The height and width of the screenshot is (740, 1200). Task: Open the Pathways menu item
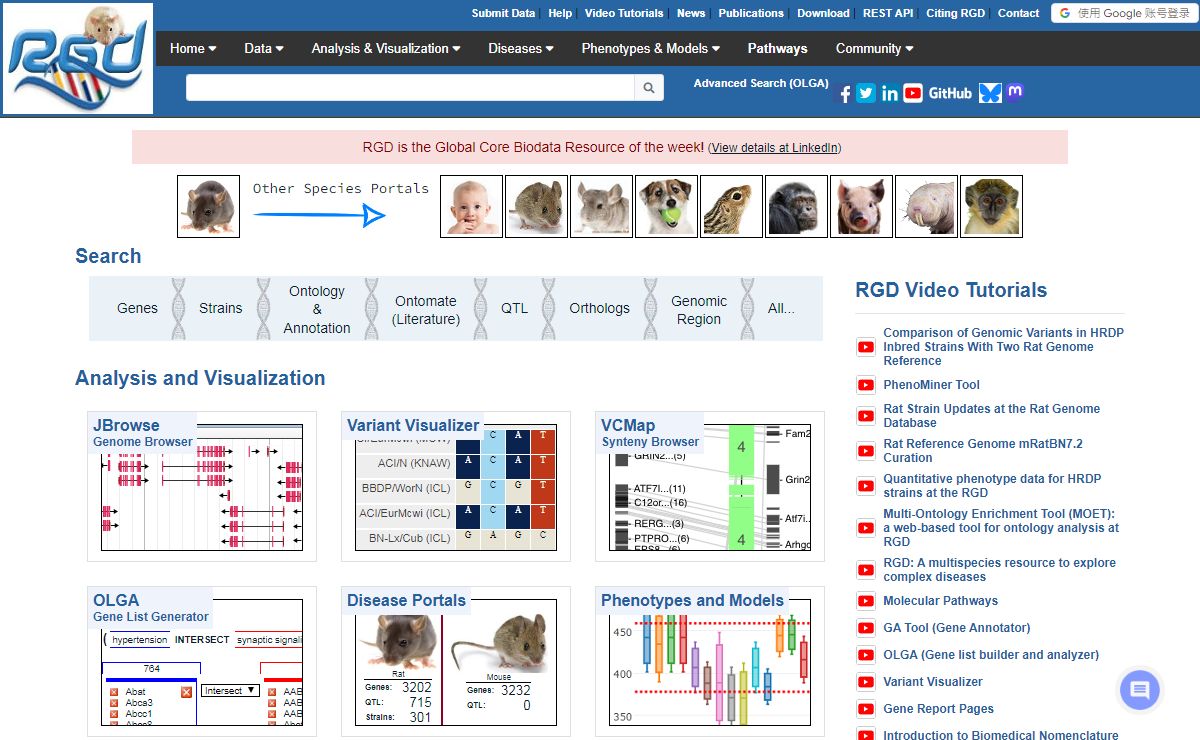[777, 48]
